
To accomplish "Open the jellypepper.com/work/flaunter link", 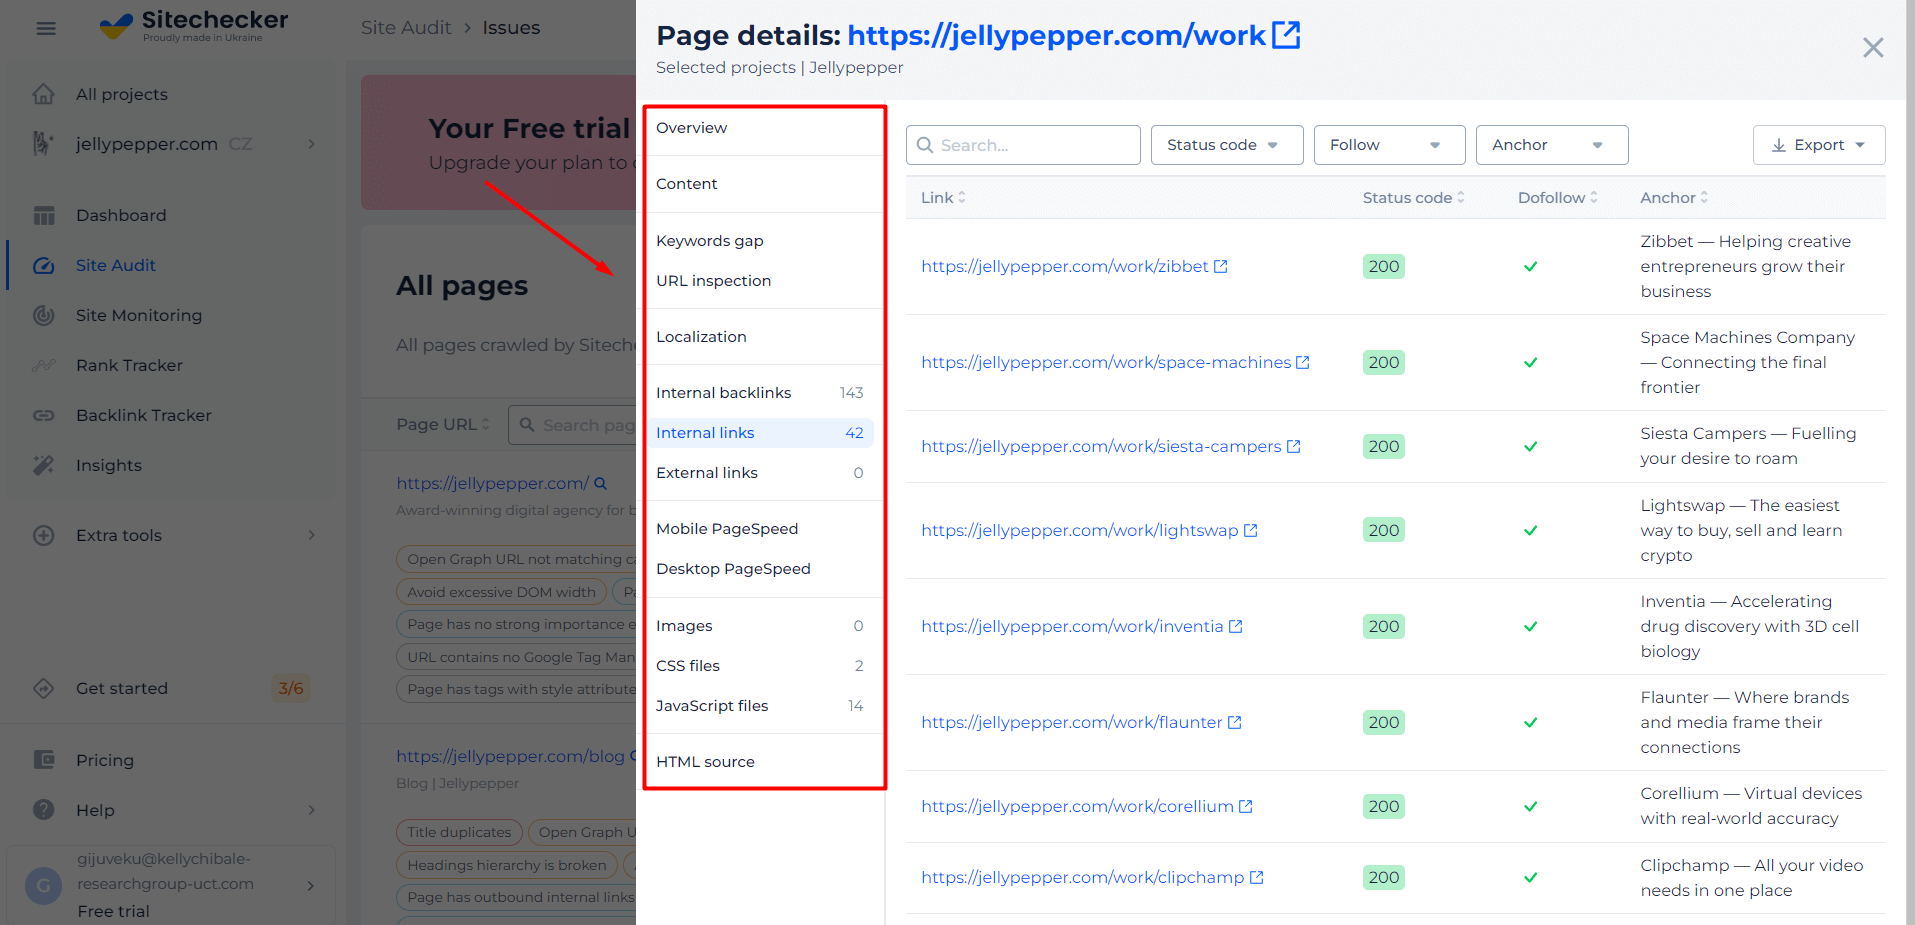I will [x=1072, y=722].
